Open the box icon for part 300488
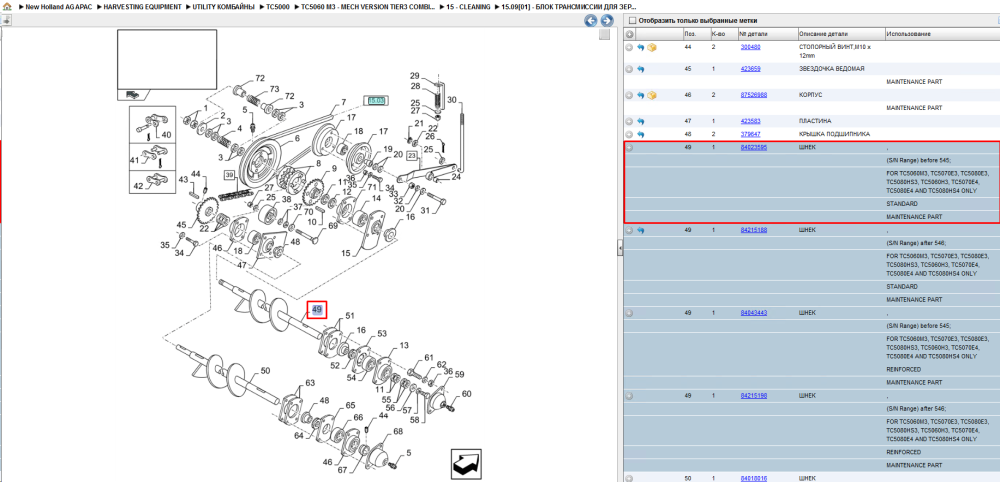This screenshot has height=482, width=1000. [652, 47]
